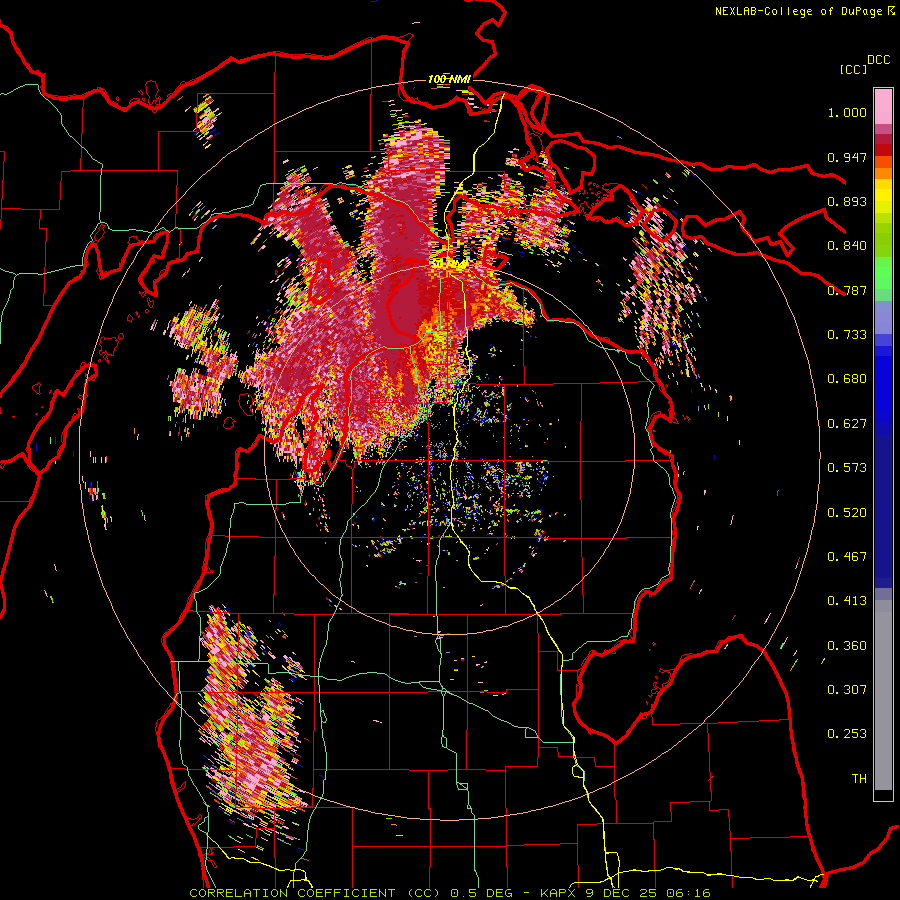Viewport: 900px width, 900px height.
Task: Select the 0.307 color bar value
Action: click(847, 690)
